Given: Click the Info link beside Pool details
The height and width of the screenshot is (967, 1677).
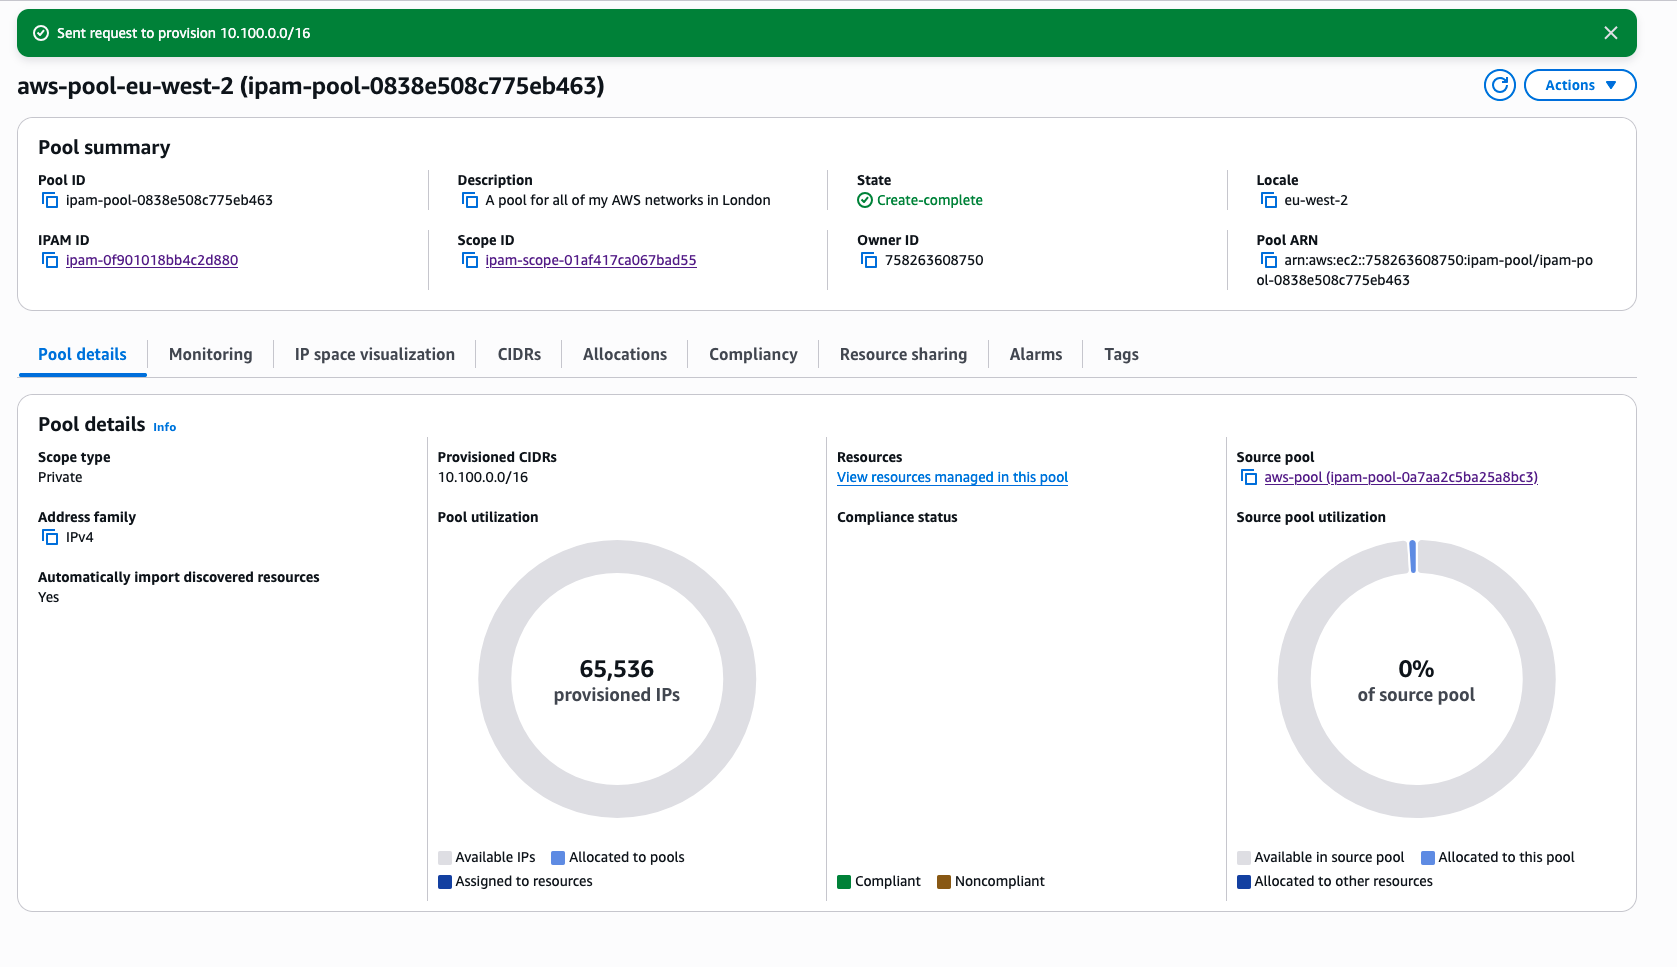Looking at the screenshot, I should click(x=164, y=427).
